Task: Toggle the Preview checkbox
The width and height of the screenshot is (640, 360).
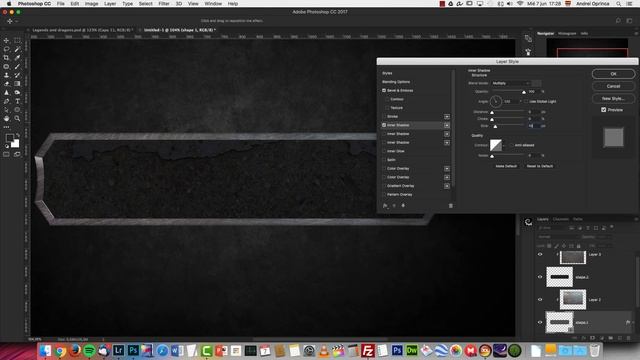Action: pos(604,110)
